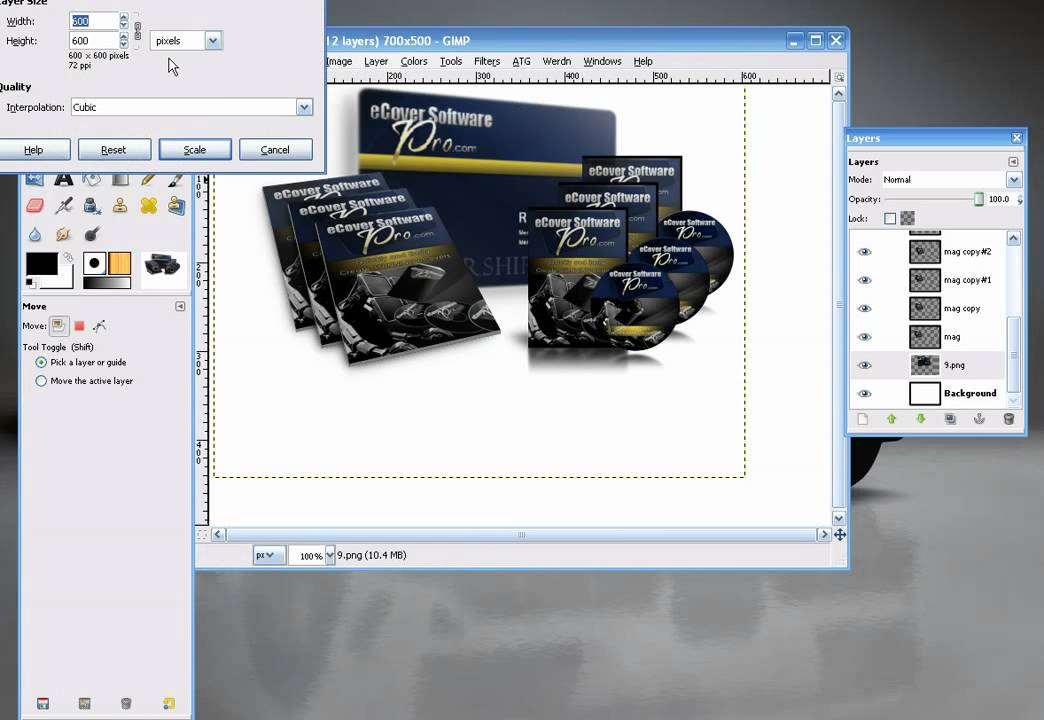
Task: Click the Height field stepper arrows
Action: (124, 41)
